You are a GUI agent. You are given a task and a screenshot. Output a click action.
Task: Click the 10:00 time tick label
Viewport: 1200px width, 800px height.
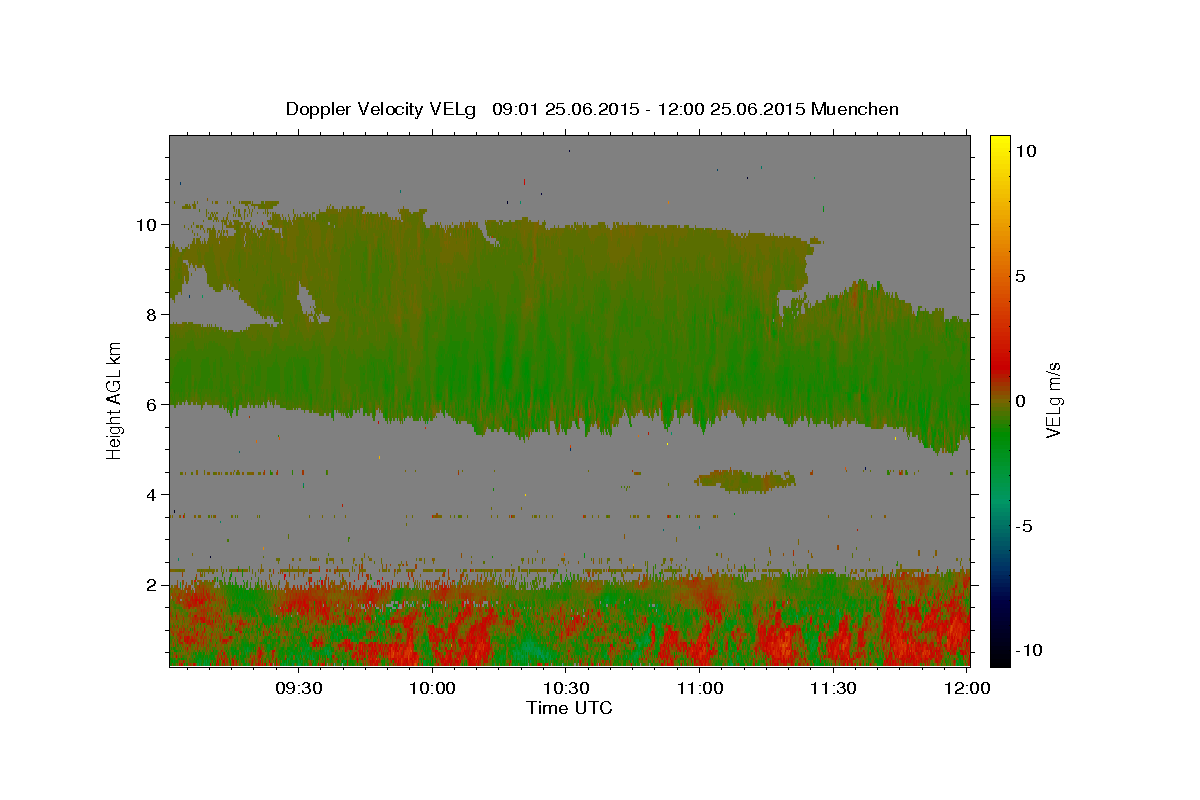tap(433, 688)
